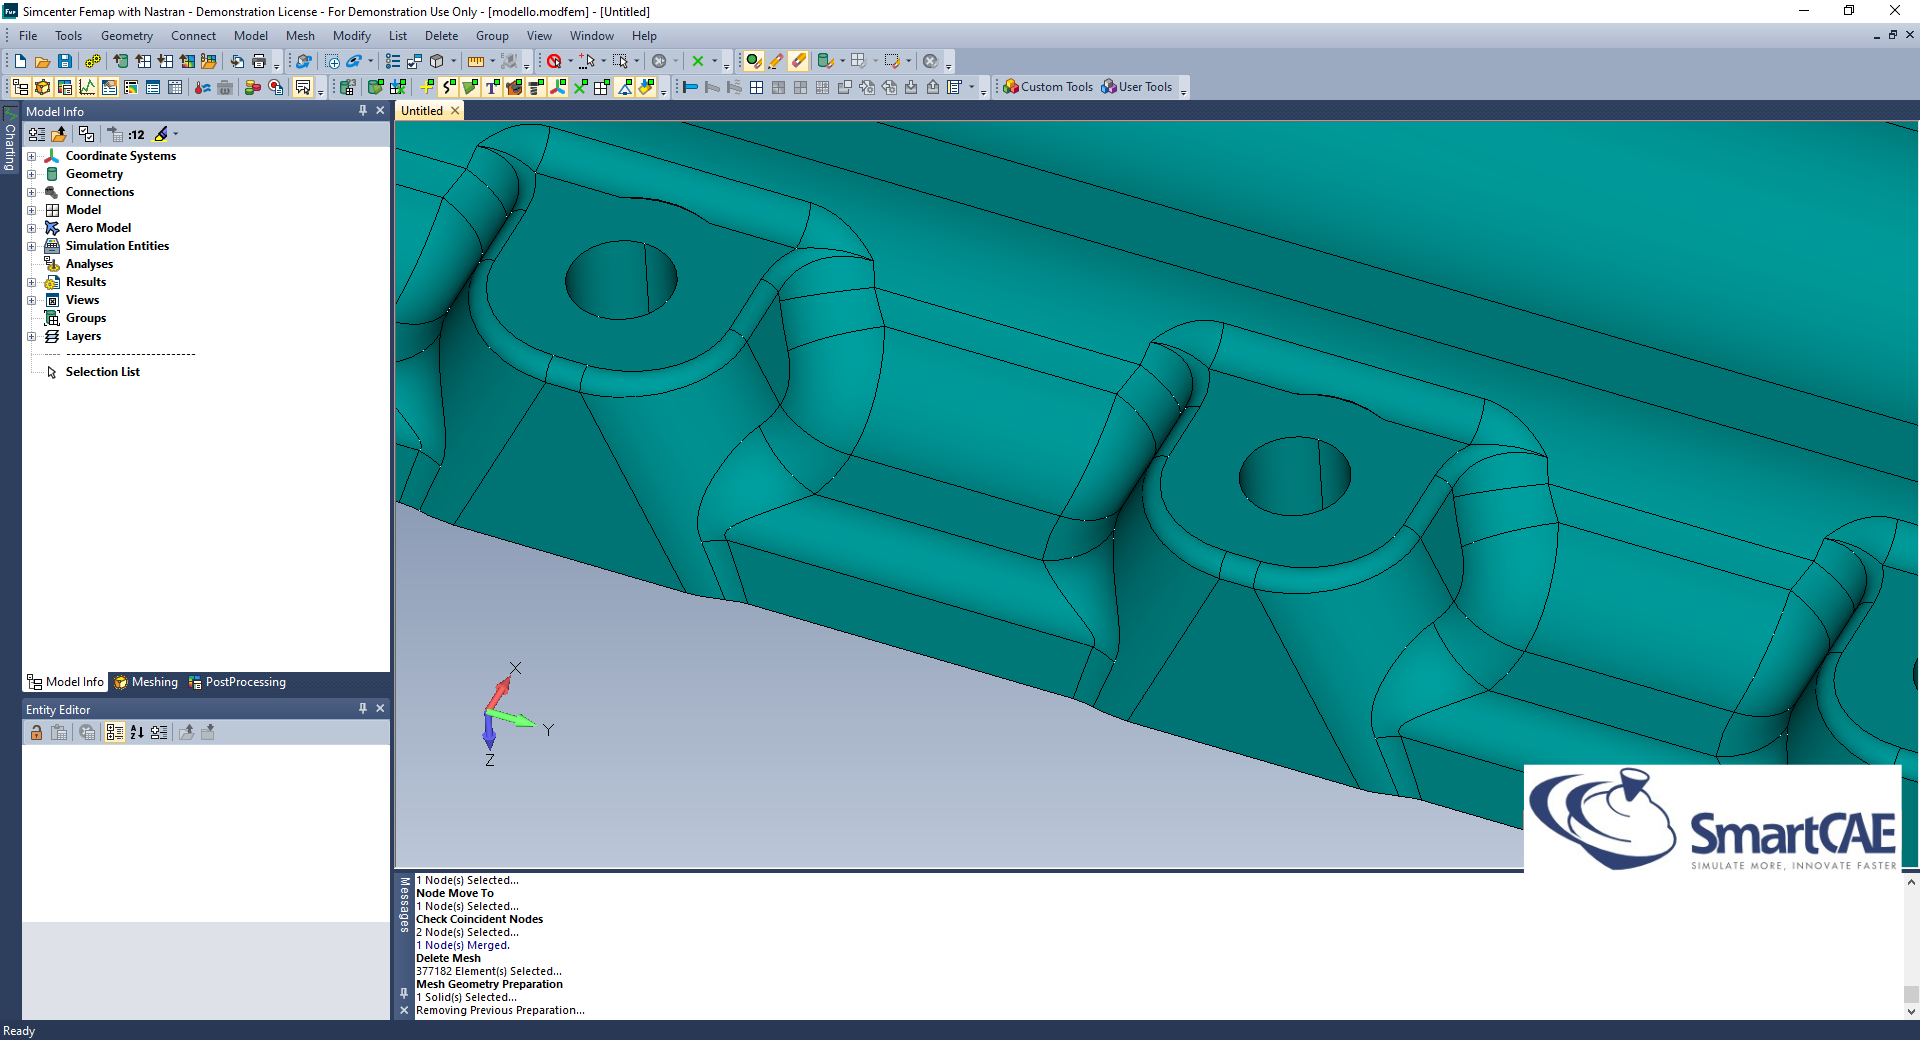The image size is (1920, 1040).
Task: Toggle the Charting pane graph icon
Action: 87,87
